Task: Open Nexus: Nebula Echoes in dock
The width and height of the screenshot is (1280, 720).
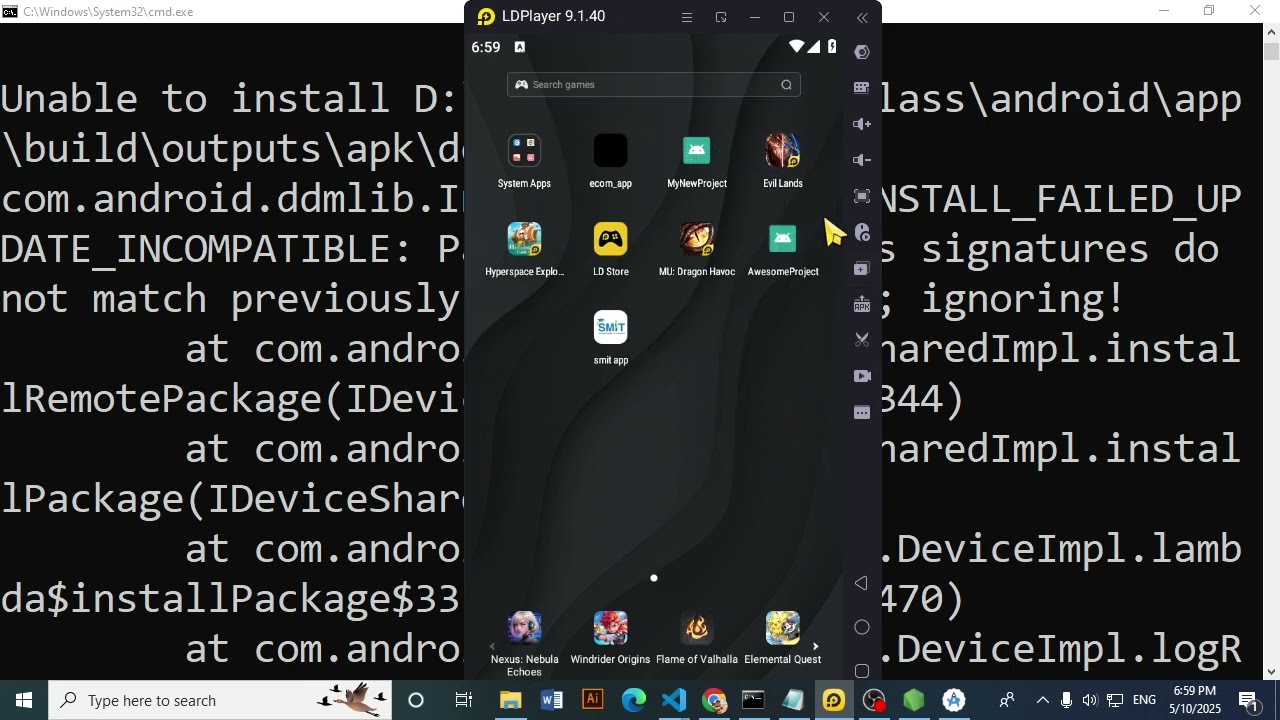Action: (525, 628)
